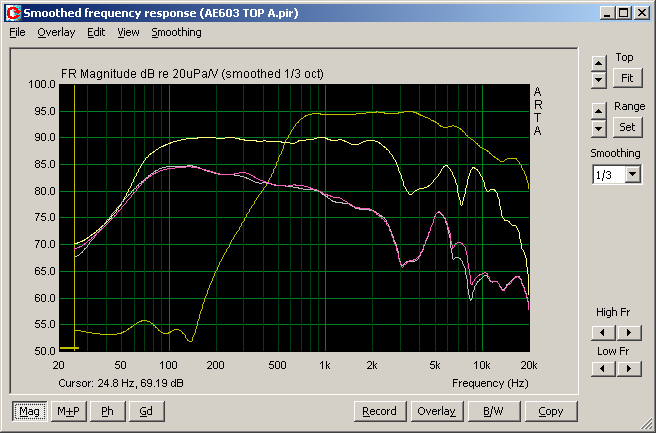
Task: Click the Low Fr left arrow
Action: point(603,369)
